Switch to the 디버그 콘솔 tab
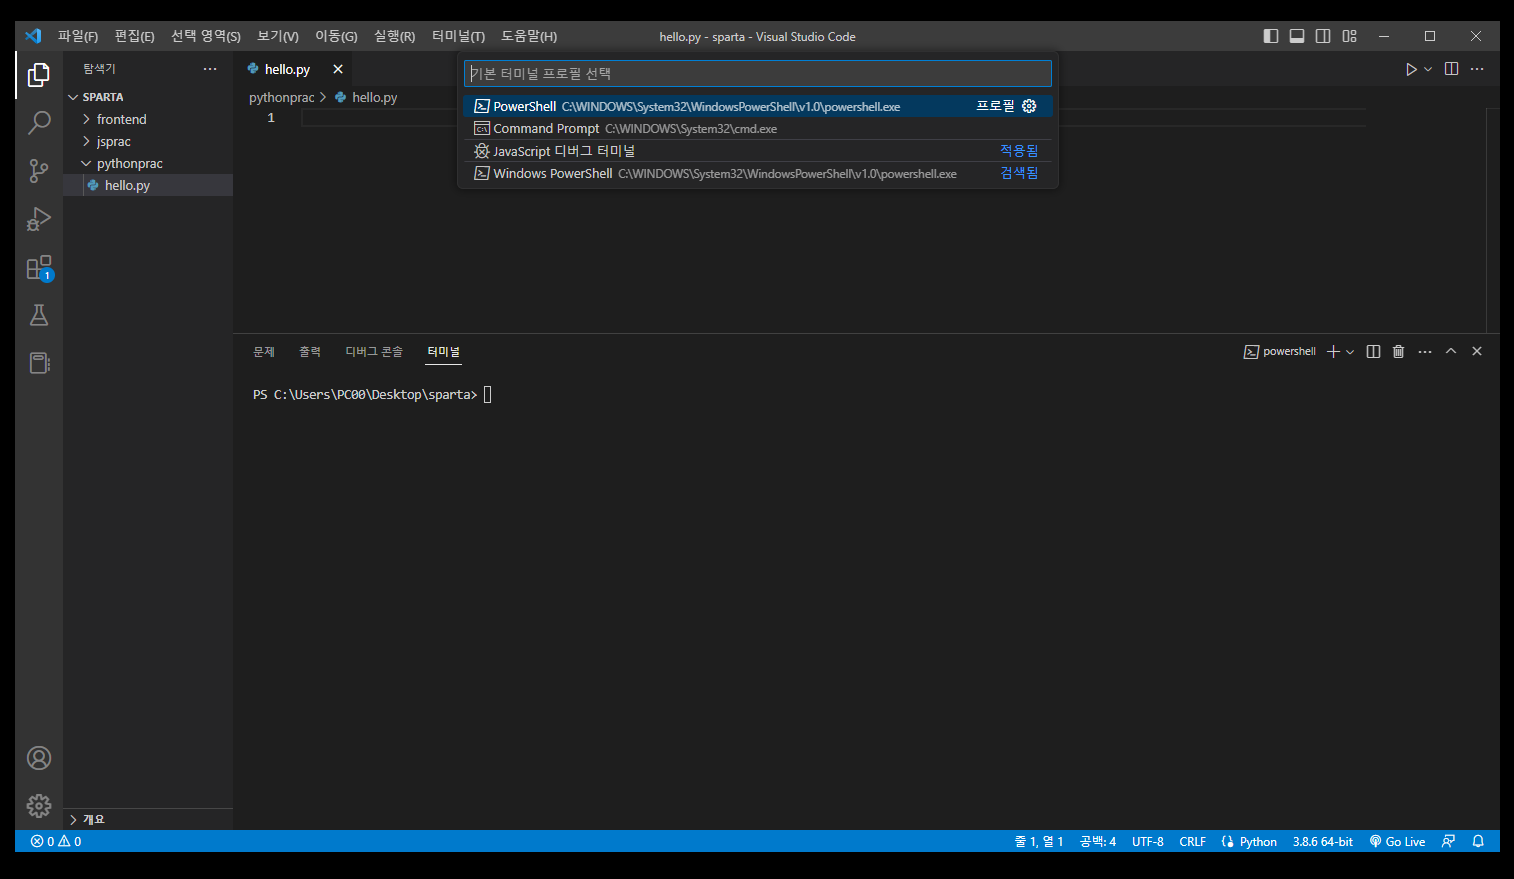 pos(374,352)
